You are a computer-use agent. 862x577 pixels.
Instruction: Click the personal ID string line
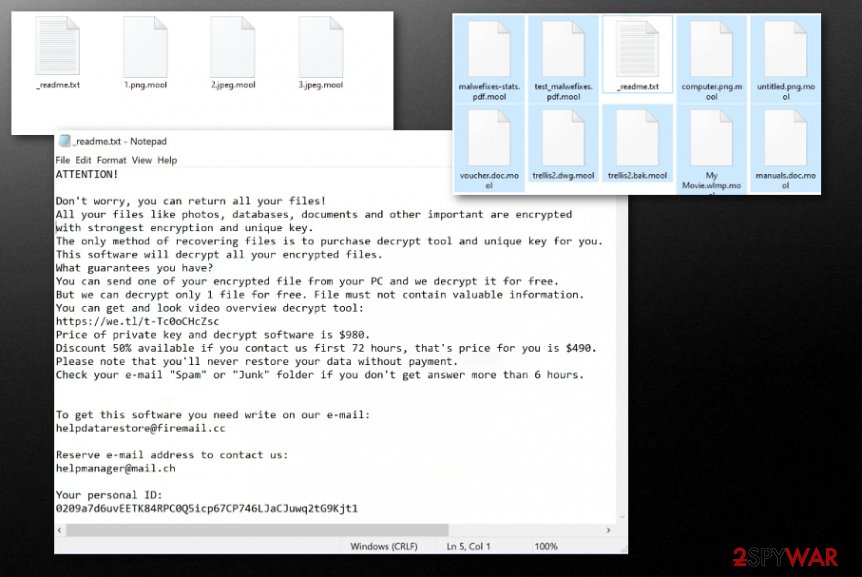click(207, 508)
